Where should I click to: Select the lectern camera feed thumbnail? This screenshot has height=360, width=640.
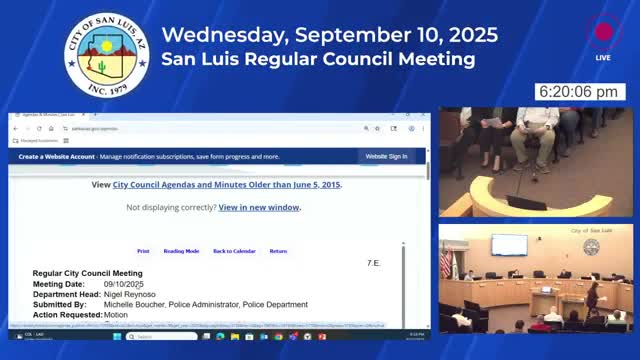536,162
